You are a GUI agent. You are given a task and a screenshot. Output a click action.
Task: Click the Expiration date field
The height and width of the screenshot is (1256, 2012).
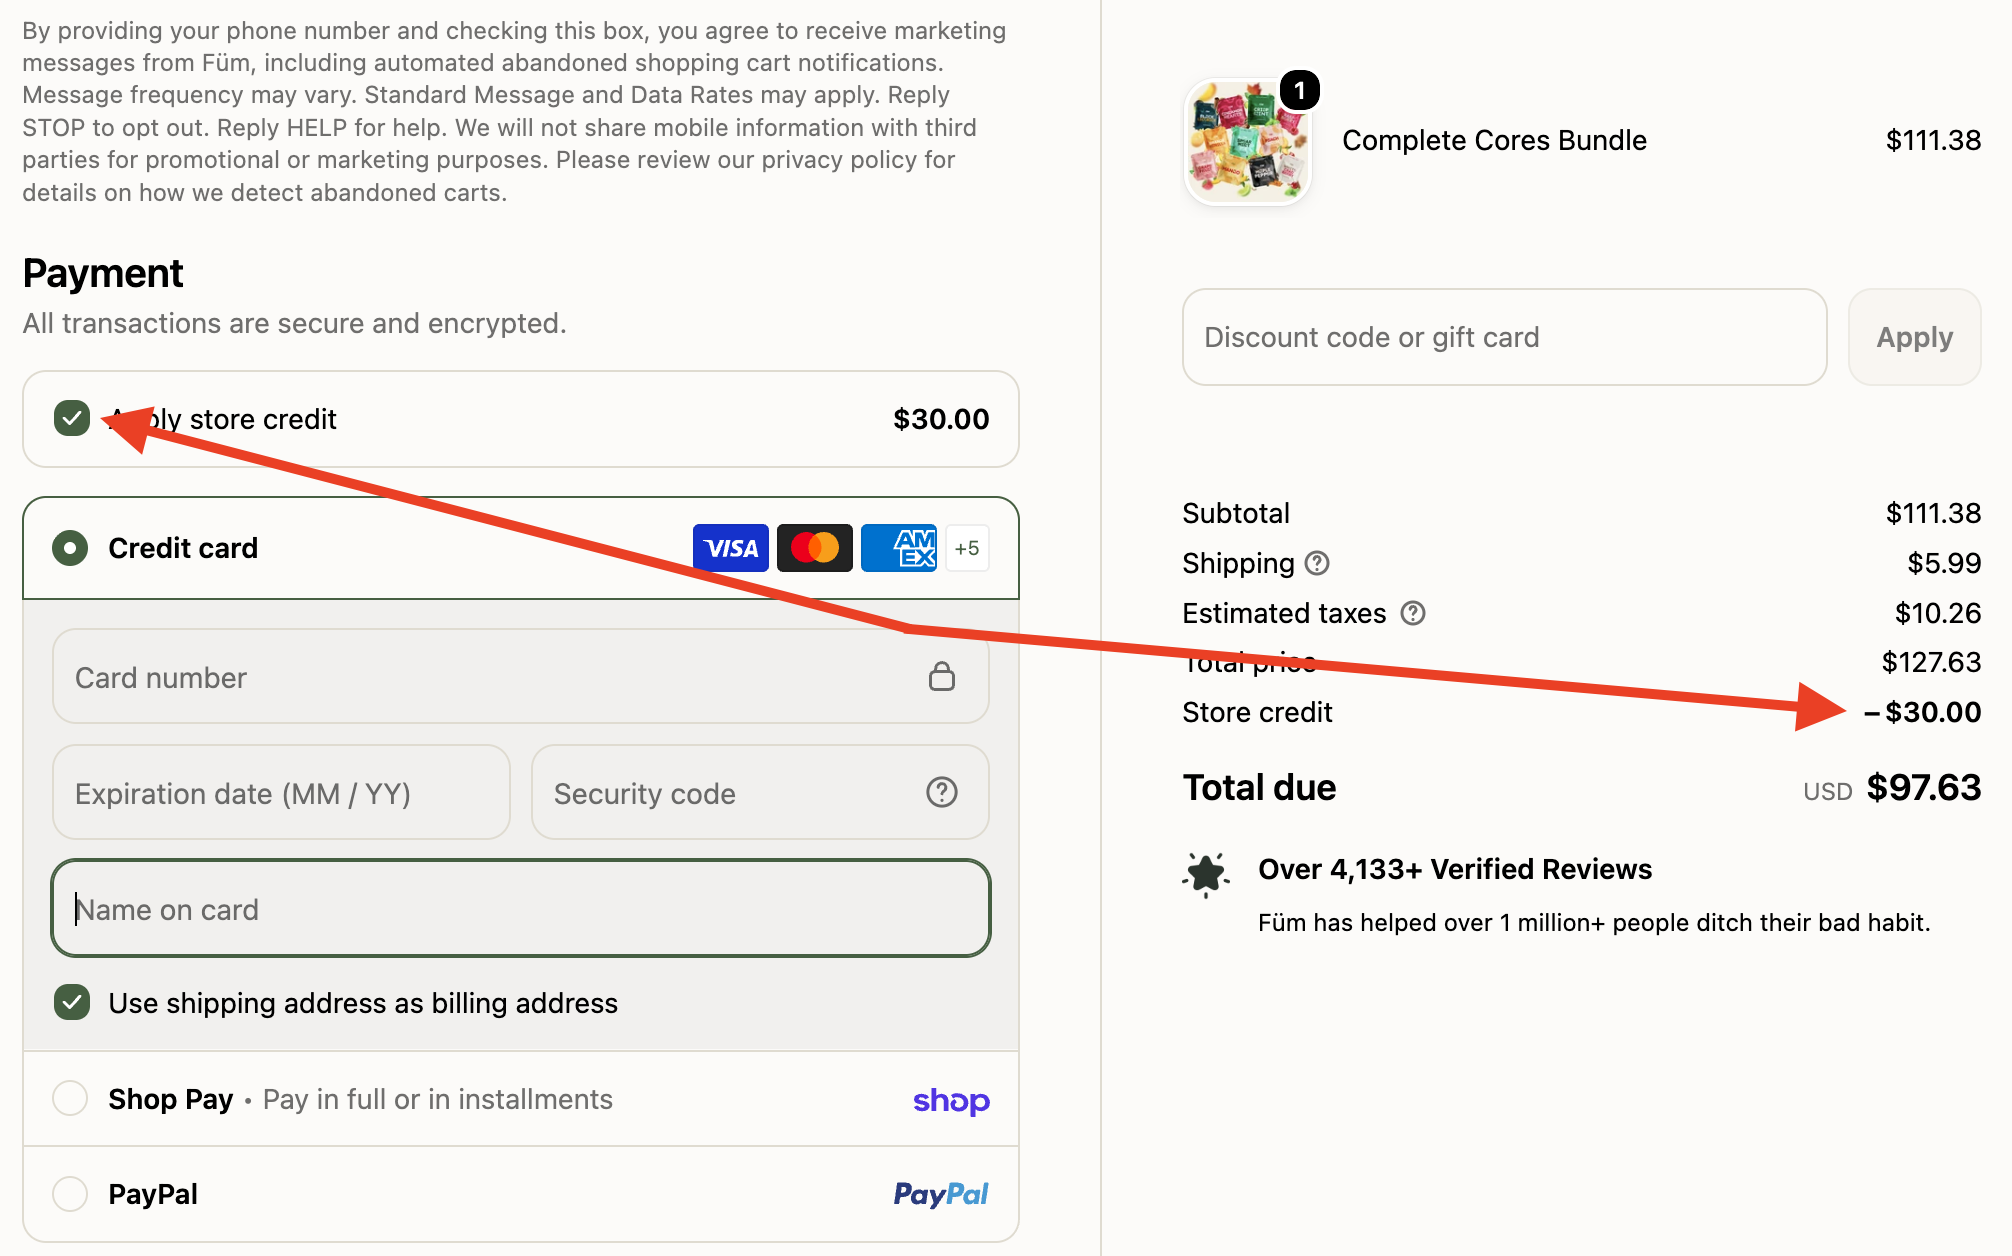pos(281,793)
